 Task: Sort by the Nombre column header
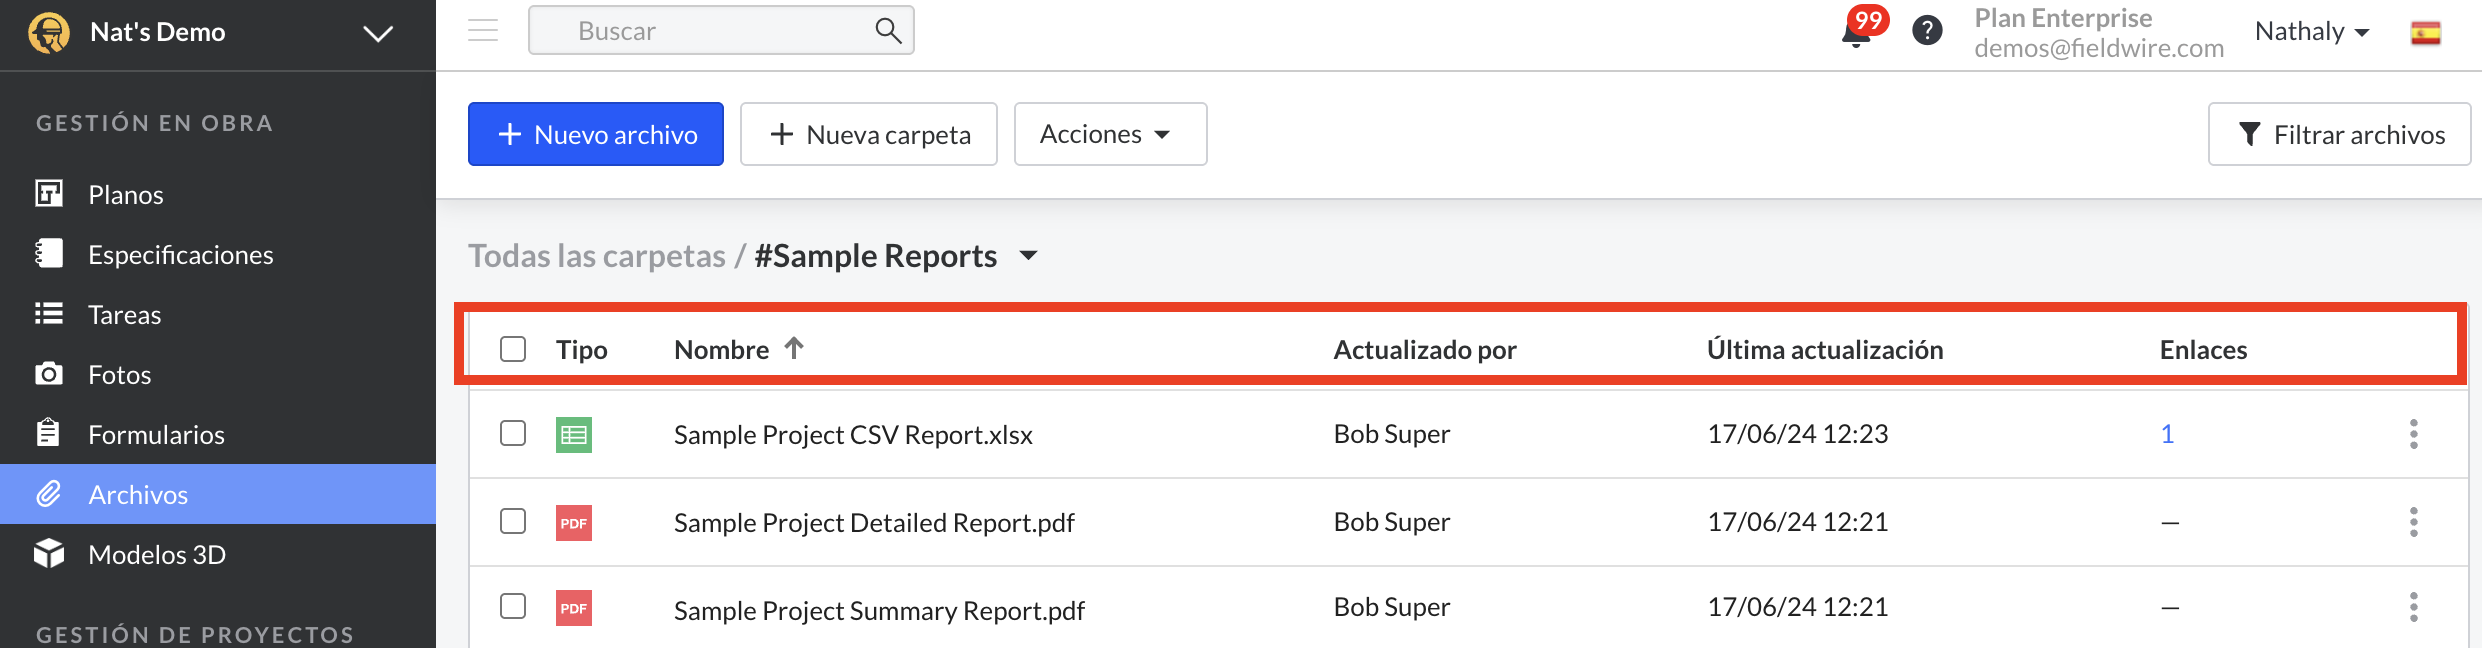pyautogui.click(x=722, y=350)
